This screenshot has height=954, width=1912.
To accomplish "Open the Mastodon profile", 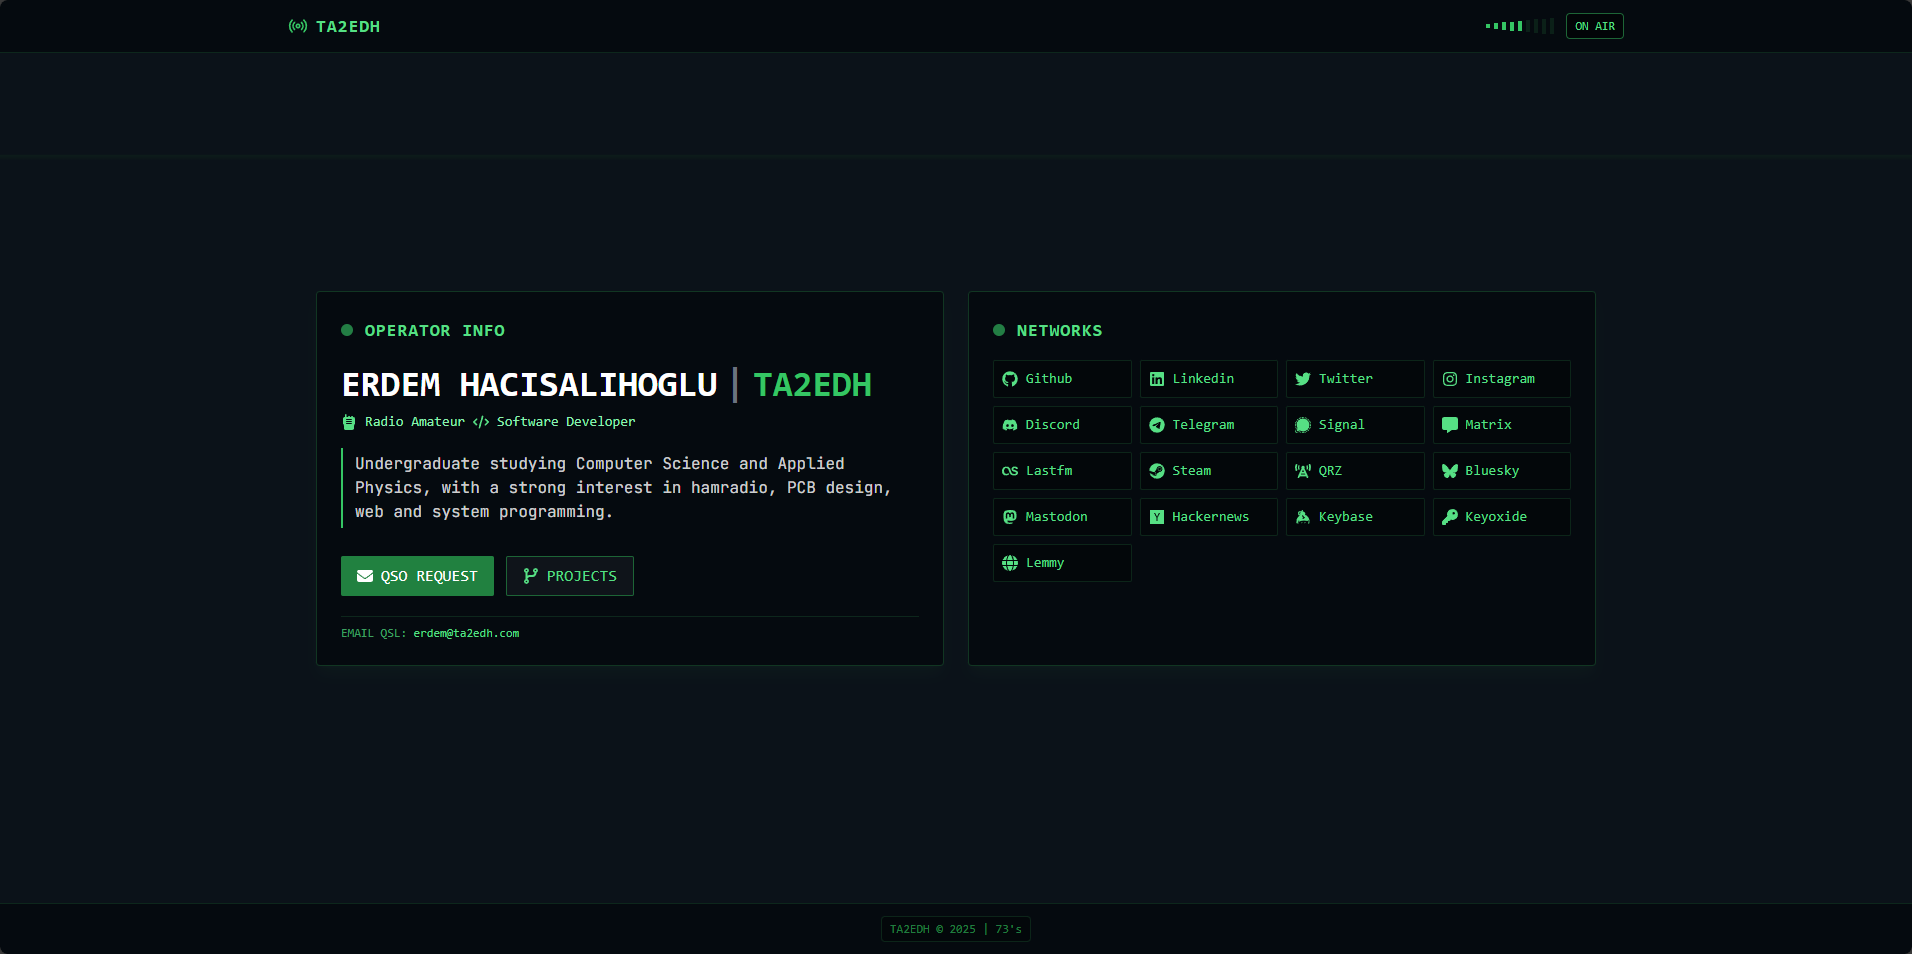I will pos(1061,517).
